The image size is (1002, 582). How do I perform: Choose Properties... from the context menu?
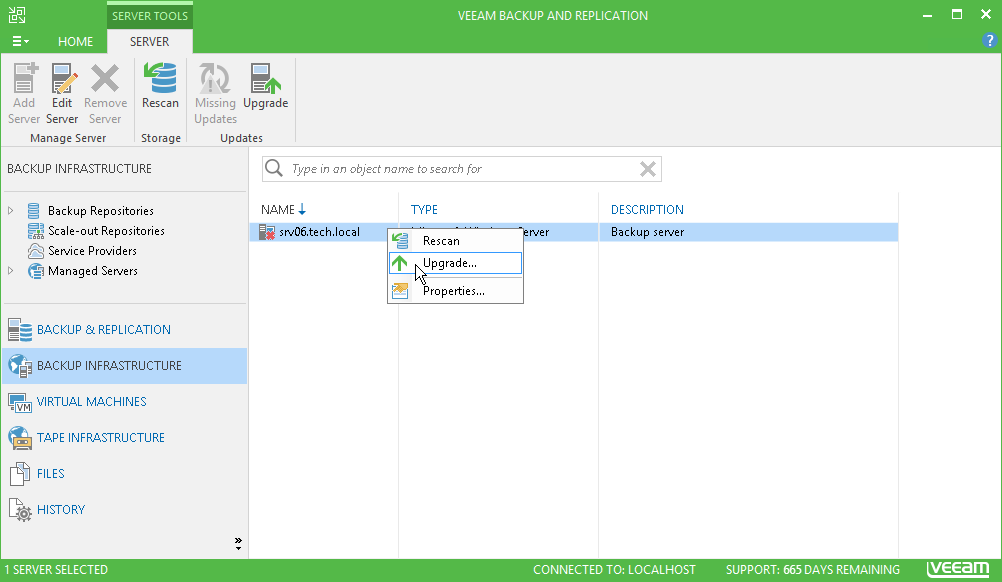tap(456, 291)
